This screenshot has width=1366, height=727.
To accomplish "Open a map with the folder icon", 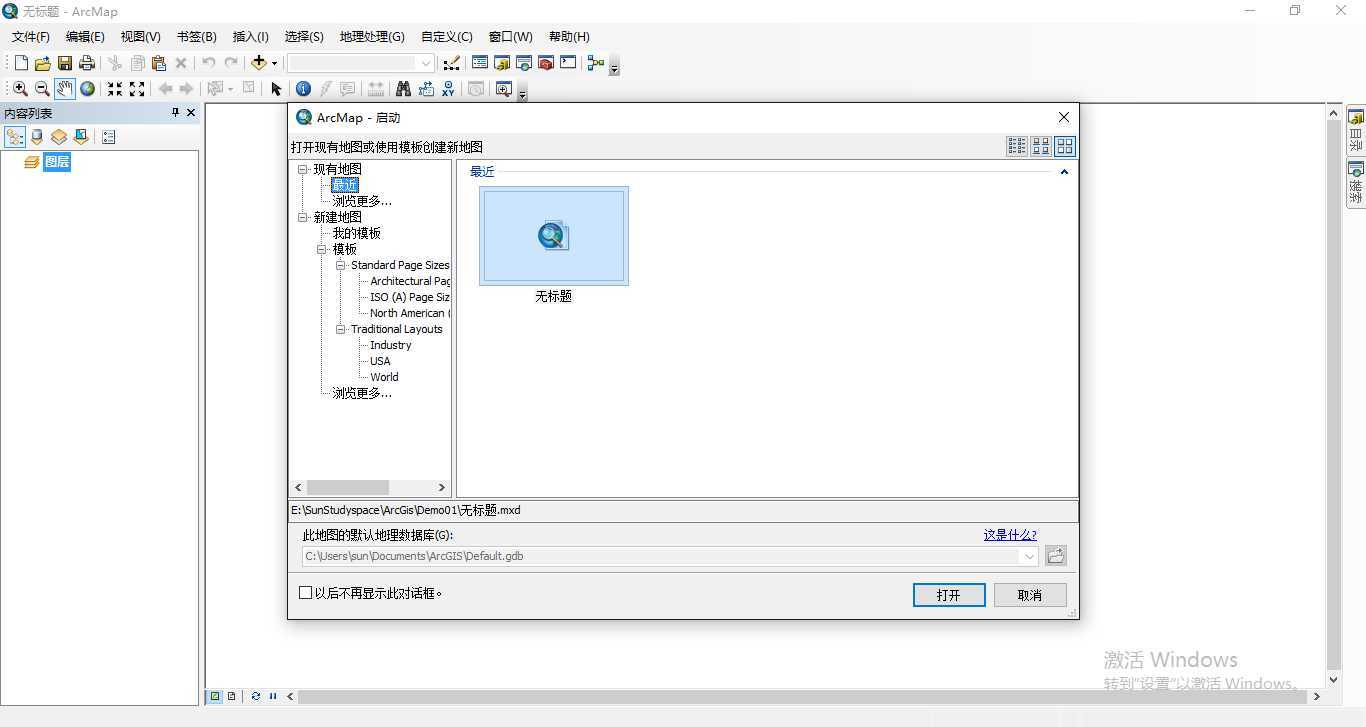I will click(42, 63).
